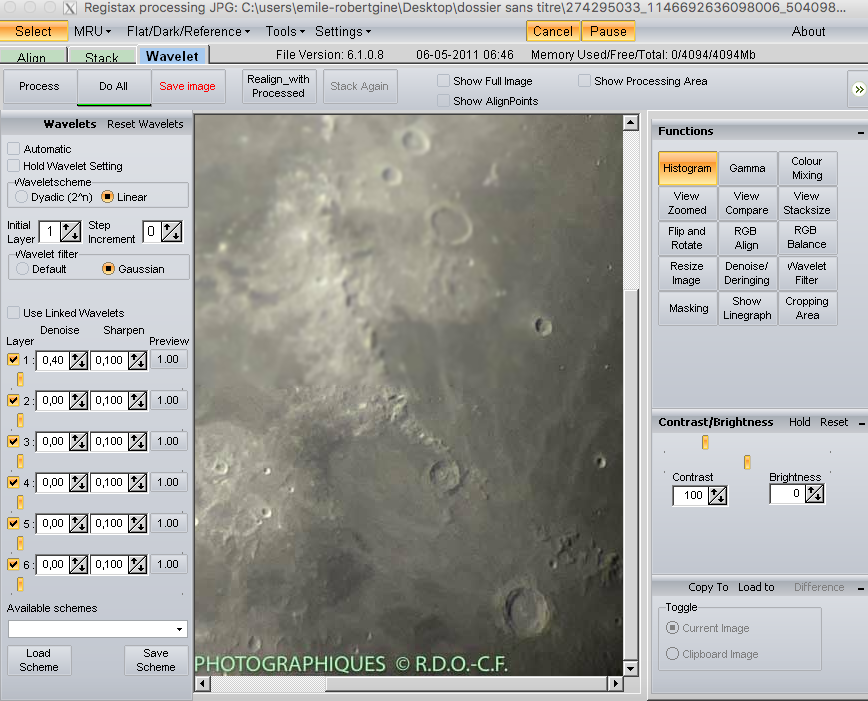Select Default wavelet filter
This screenshot has width=868, height=701.
click(22, 269)
